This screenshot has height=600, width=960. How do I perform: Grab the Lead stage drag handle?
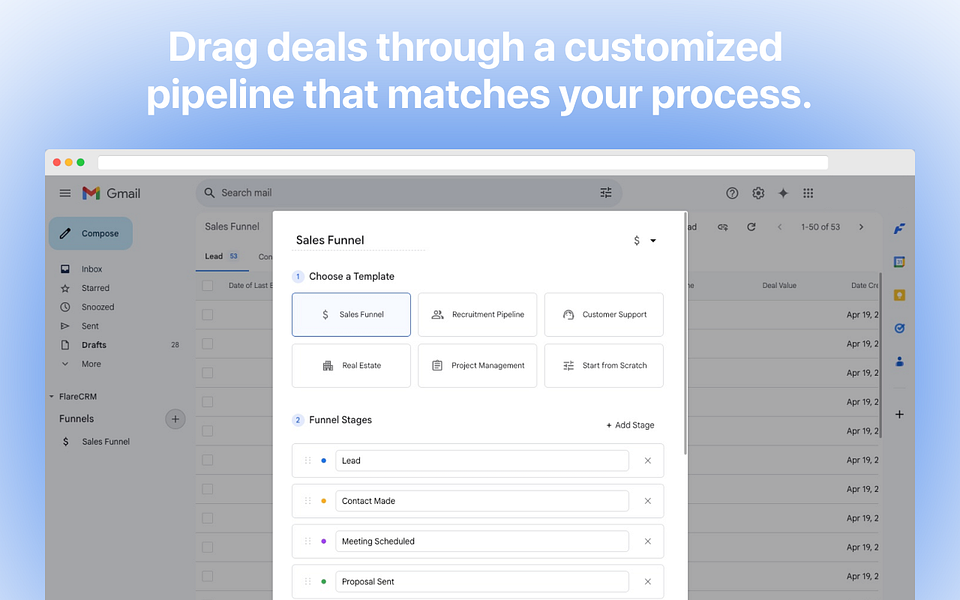(308, 460)
